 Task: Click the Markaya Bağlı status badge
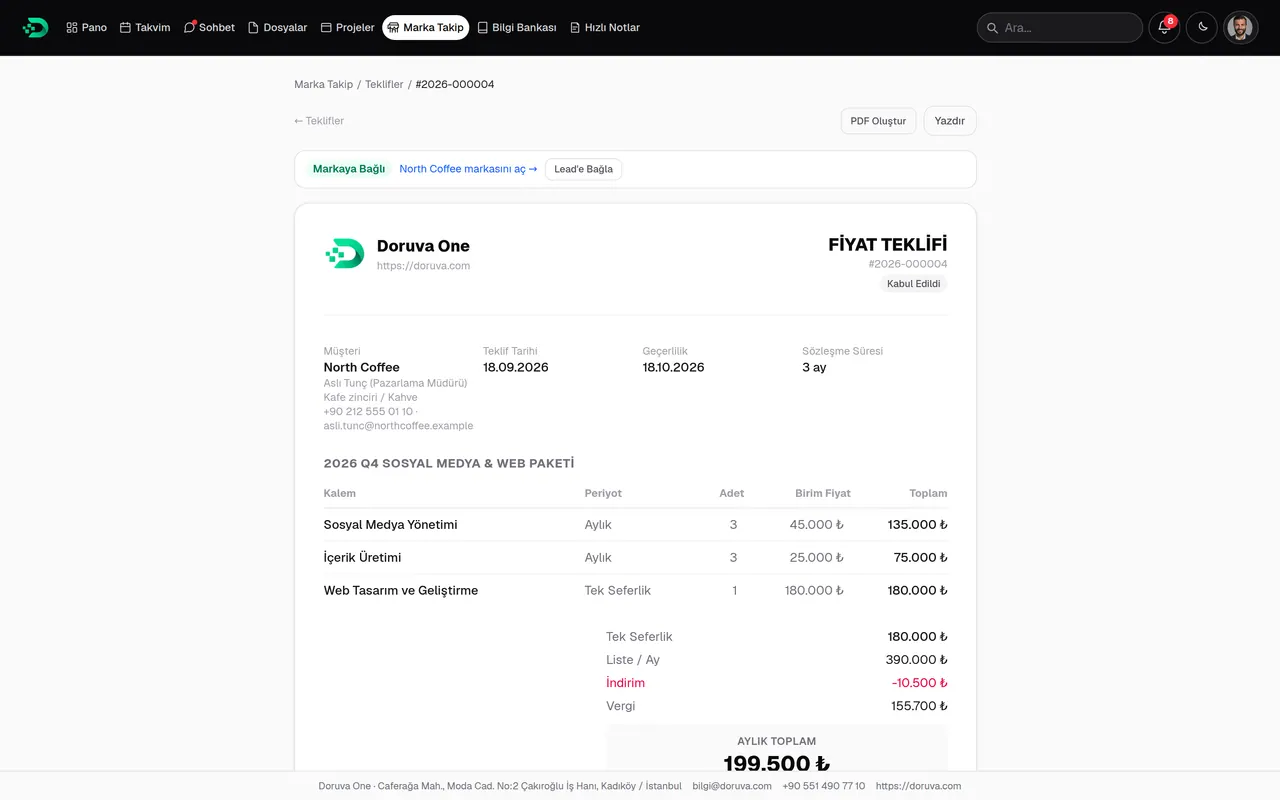point(349,169)
